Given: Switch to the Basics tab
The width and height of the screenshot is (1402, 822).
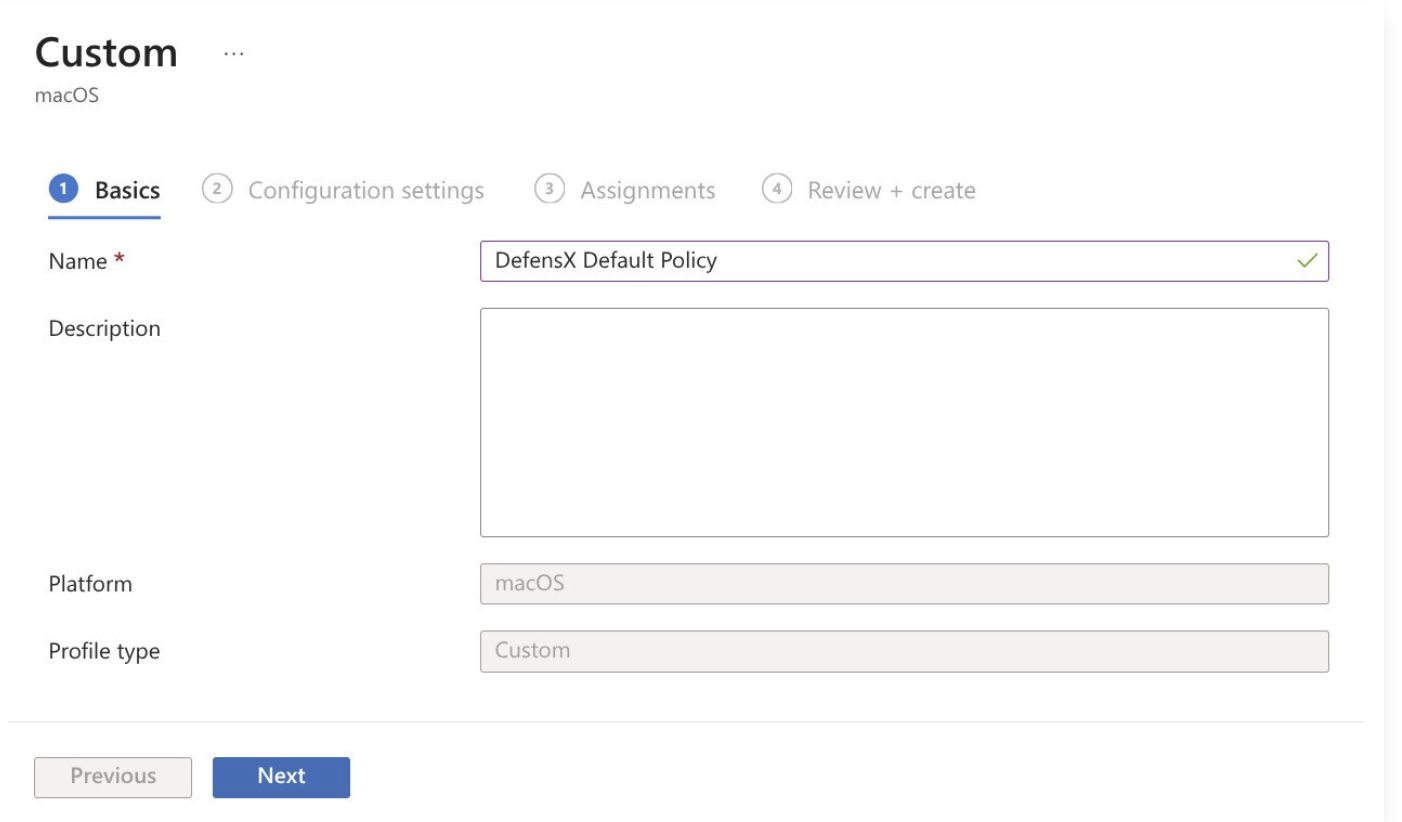Looking at the screenshot, I should tap(127, 190).
